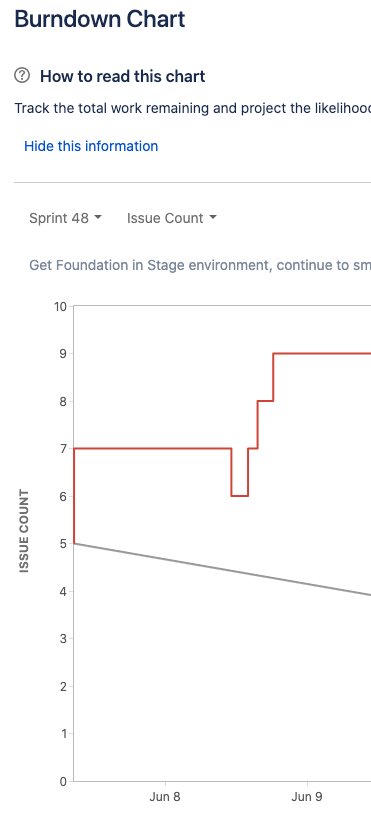Image resolution: width=371 pixels, height=829 pixels.
Task: Click the y-axis value 0 label
Action: (x=63, y=781)
